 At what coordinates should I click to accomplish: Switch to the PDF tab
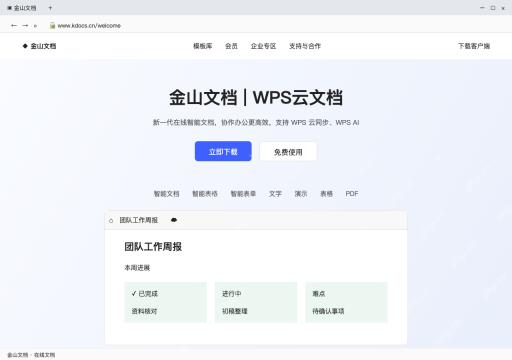pyautogui.click(x=352, y=194)
